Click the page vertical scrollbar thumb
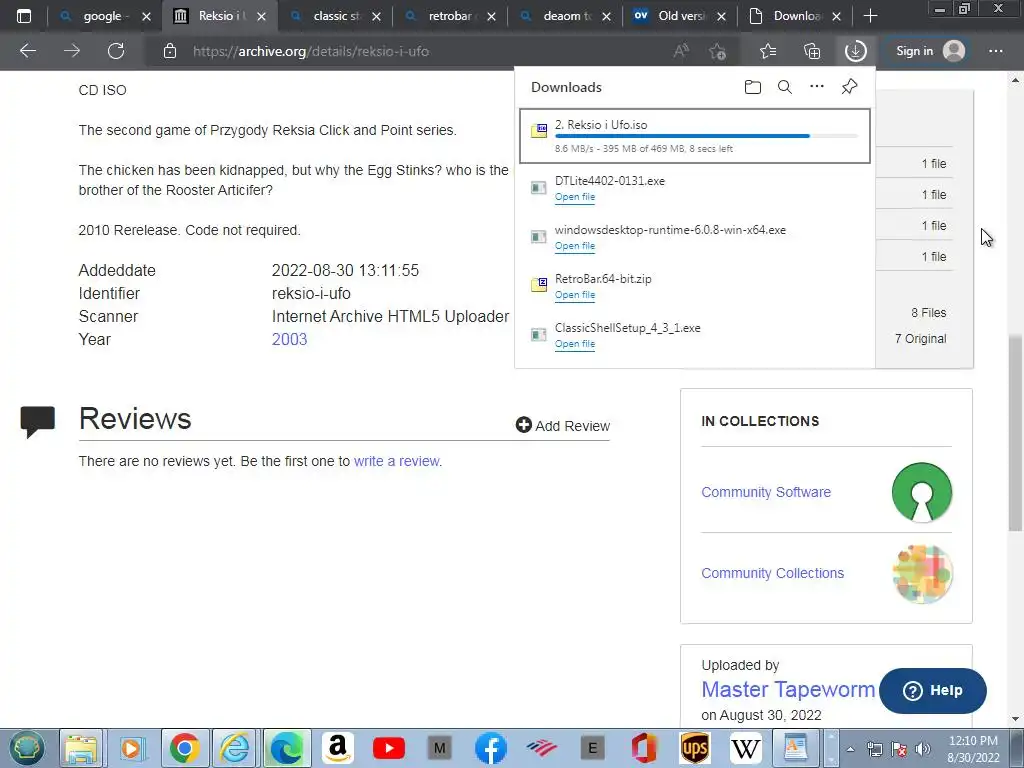Screen dimensions: 1024x768 tap(1015, 432)
